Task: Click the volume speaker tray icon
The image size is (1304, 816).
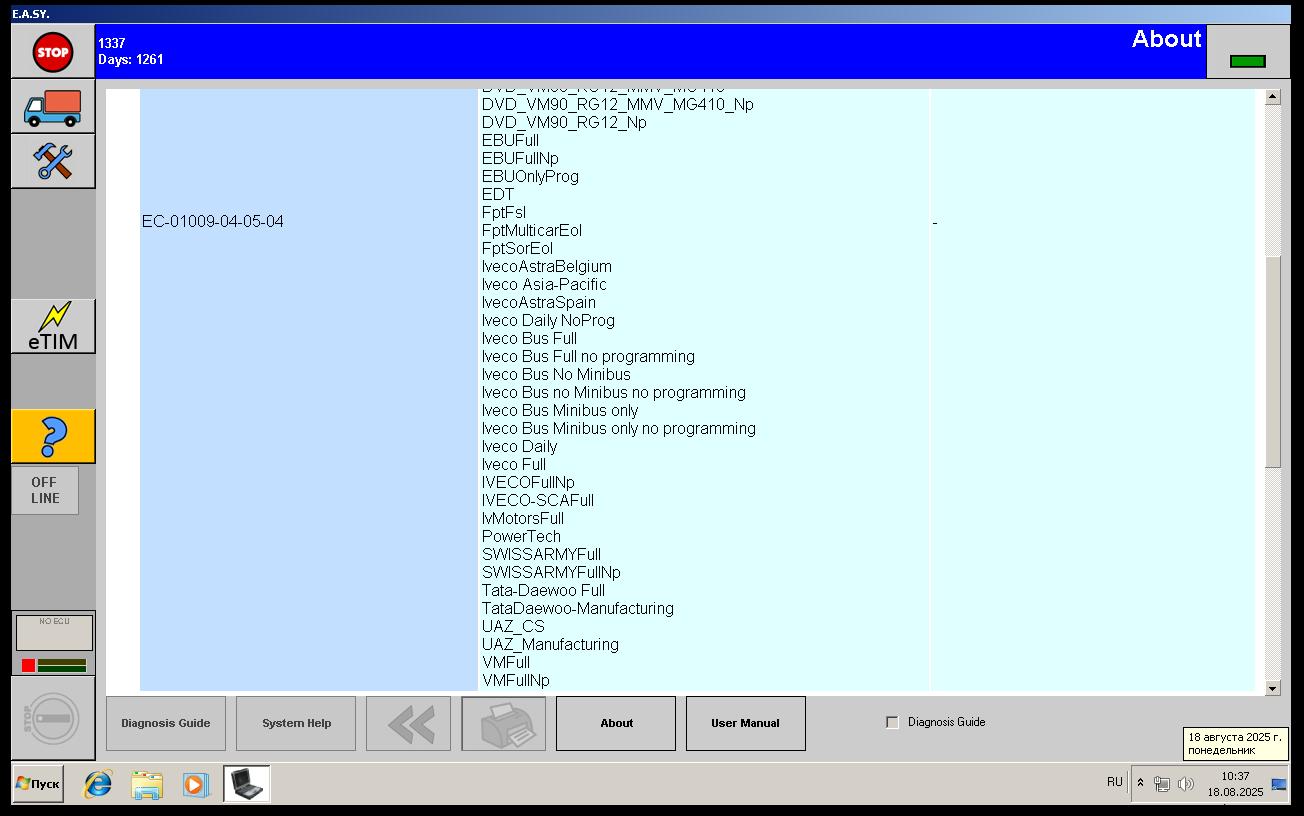Action: tap(1186, 784)
